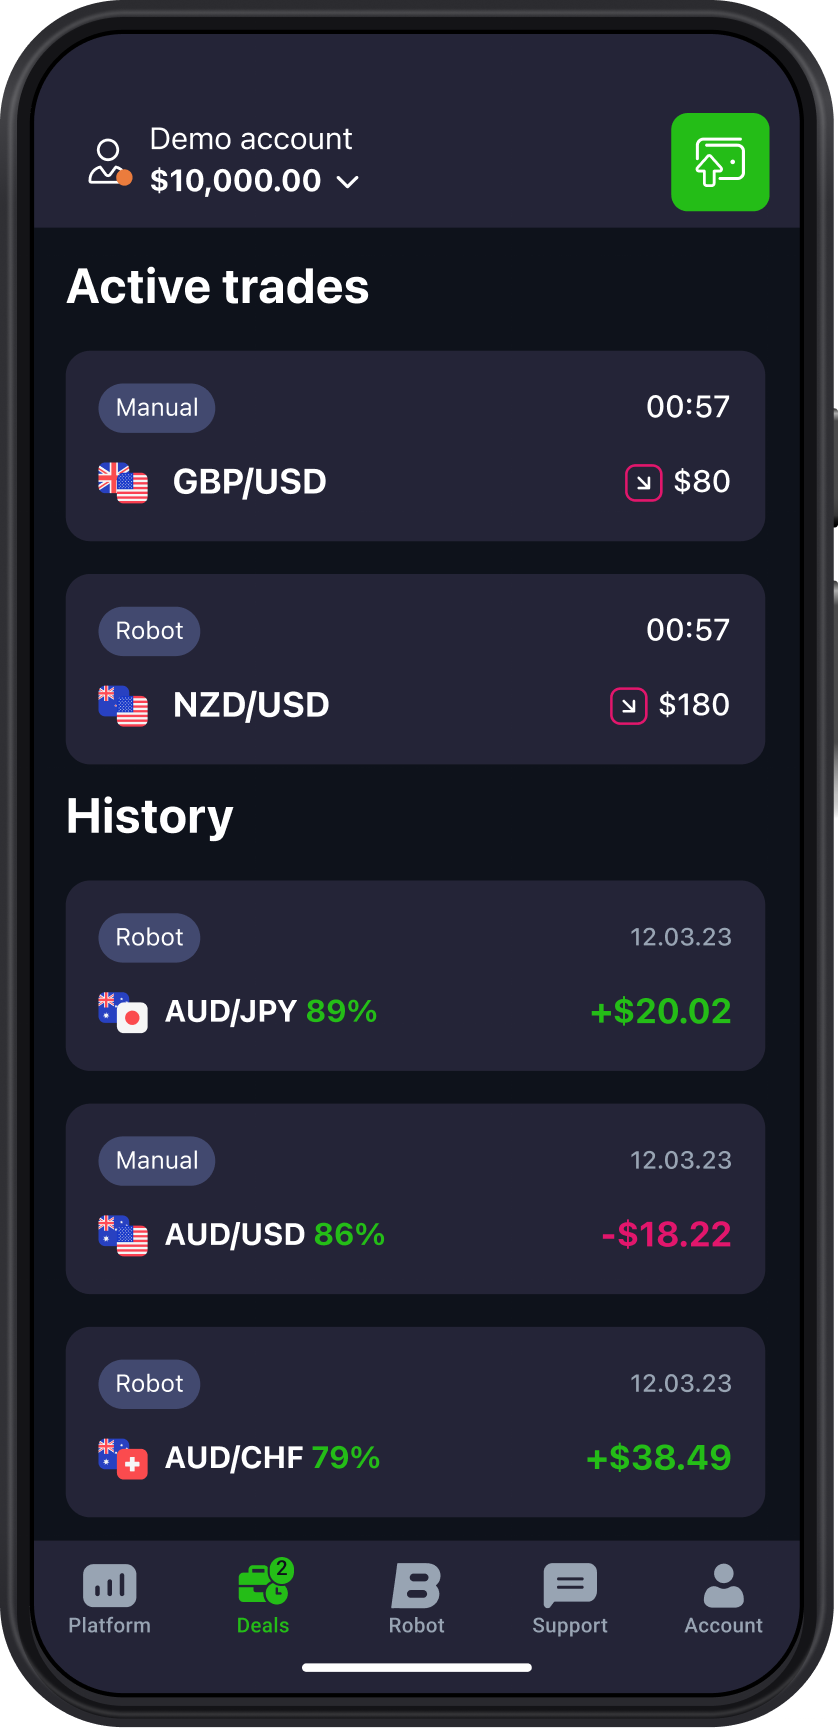Click the GBP/USD down-arrow direction icon

point(644,483)
